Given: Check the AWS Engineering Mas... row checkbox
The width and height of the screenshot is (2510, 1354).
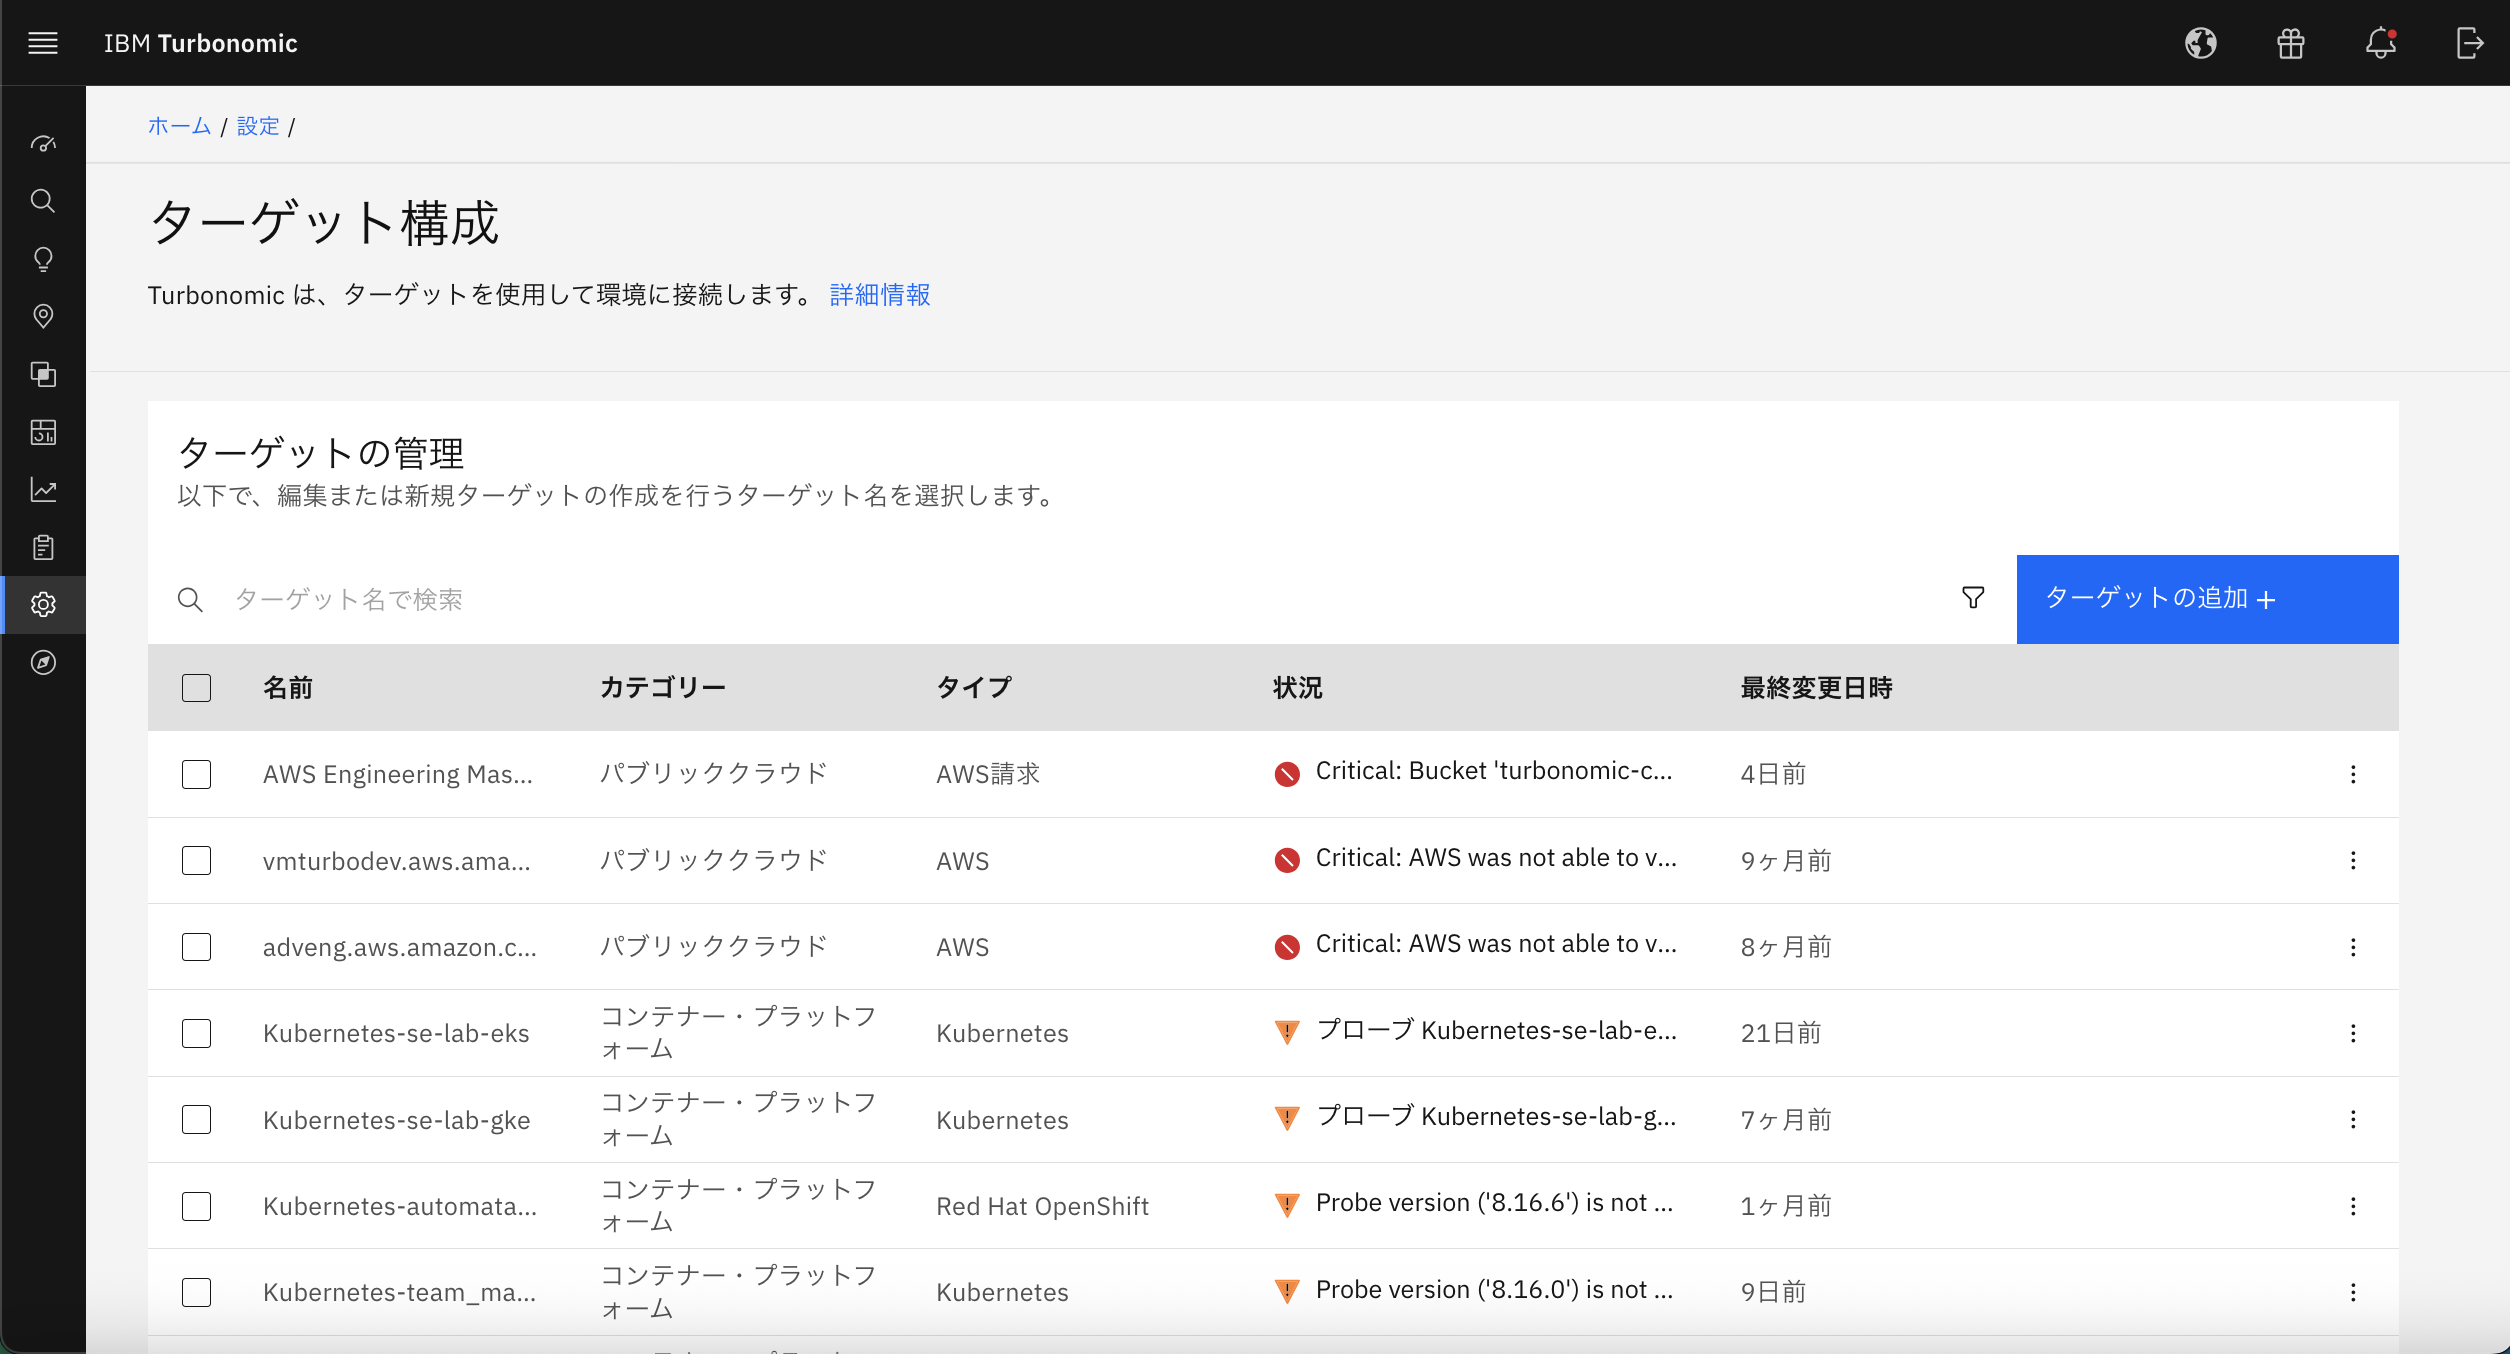Looking at the screenshot, I should (x=197, y=774).
